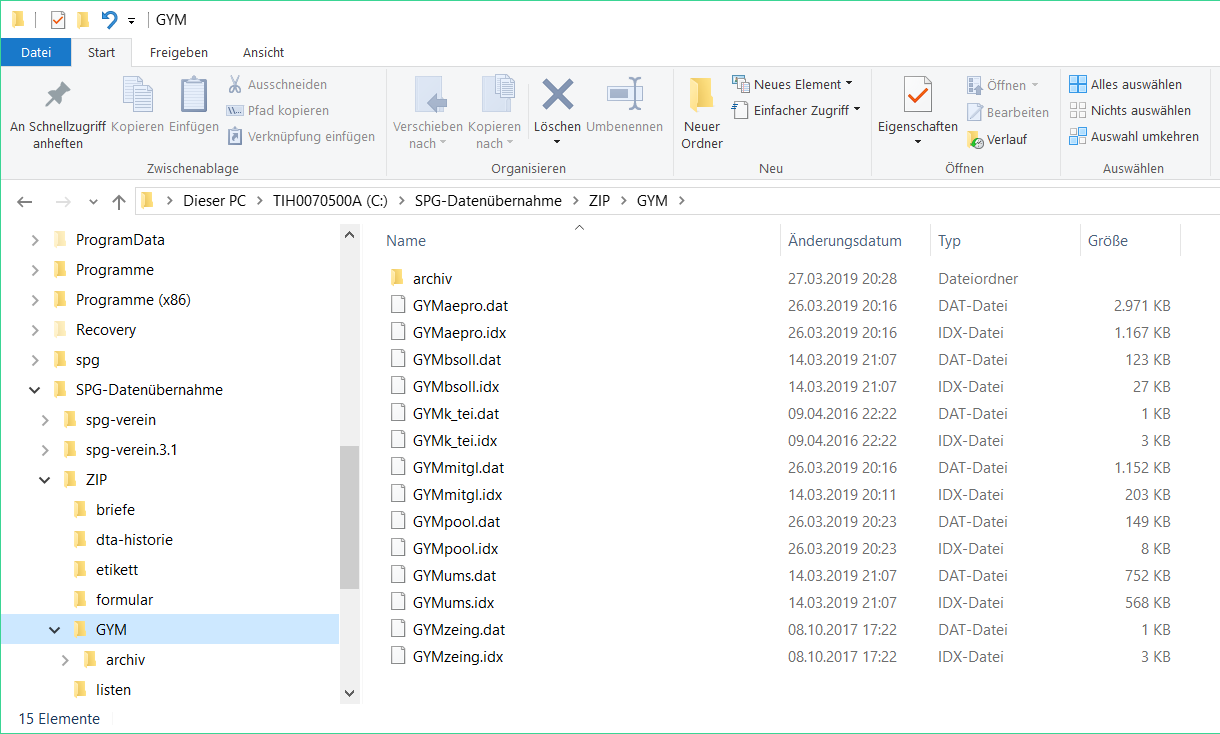Select the GYMmitgl.dat file
Viewport: 1220px width, 734px height.
(x=457, y=468)
